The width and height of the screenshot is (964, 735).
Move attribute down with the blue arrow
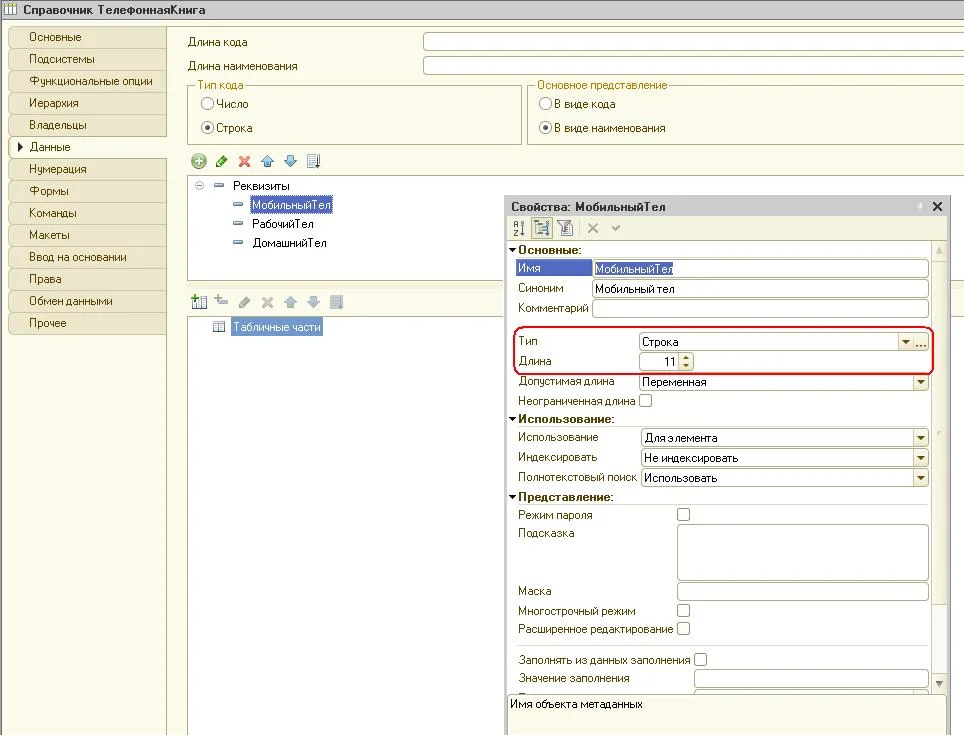tap(290, 161)
